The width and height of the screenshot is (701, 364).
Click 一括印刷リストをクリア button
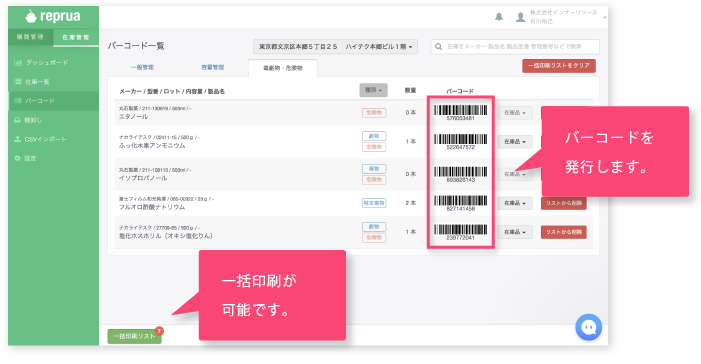tap(559, 66)
